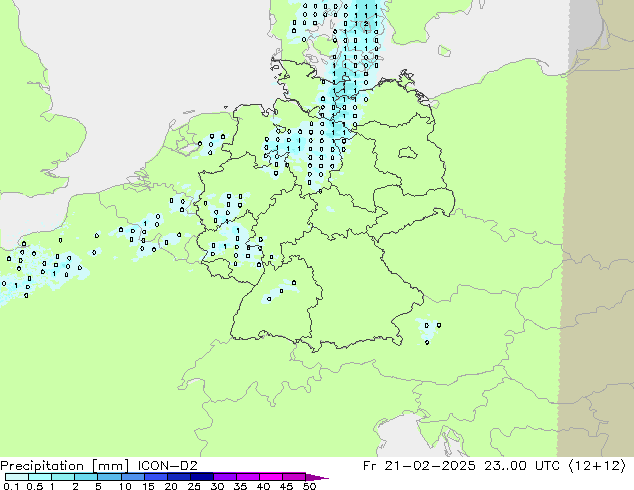The image size is (634, 490).
Task: Click legend scale value '35'
Action: click(x=240, y=486)
